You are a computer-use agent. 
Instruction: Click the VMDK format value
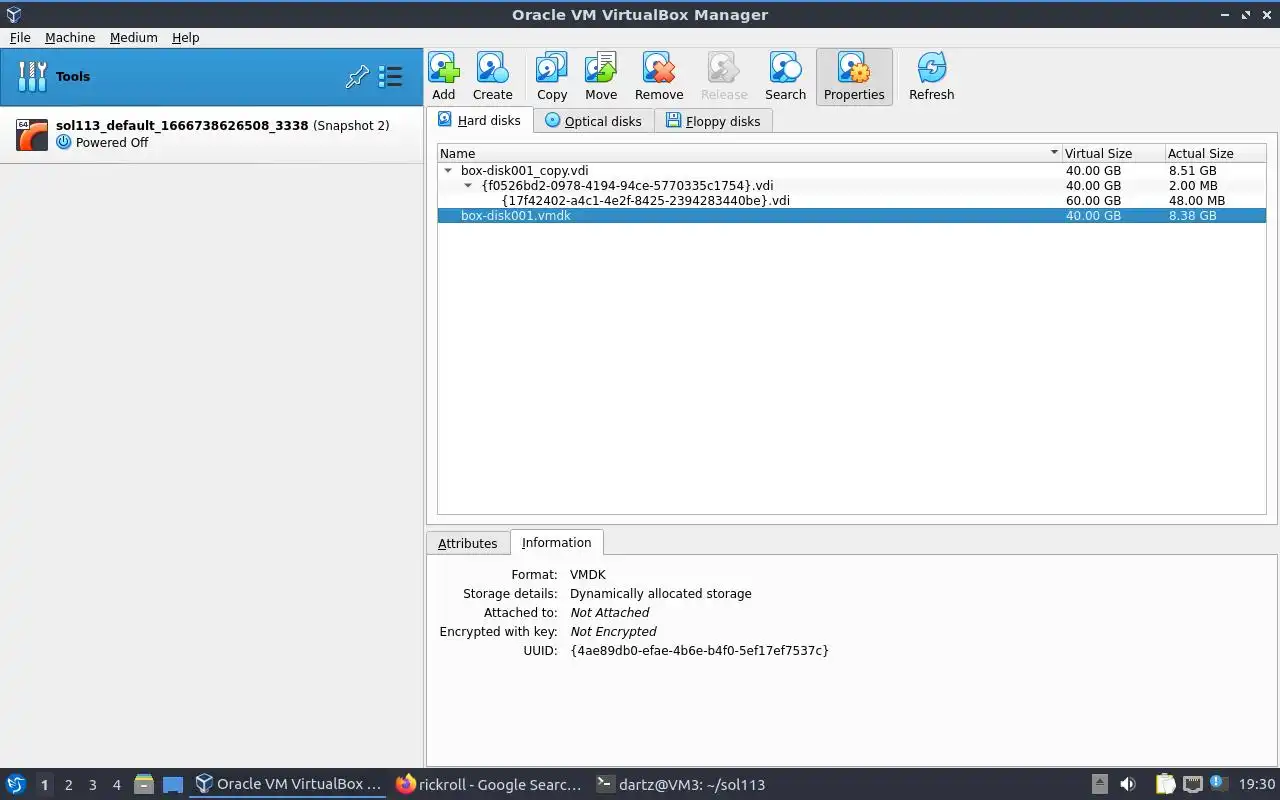point(588,575)
